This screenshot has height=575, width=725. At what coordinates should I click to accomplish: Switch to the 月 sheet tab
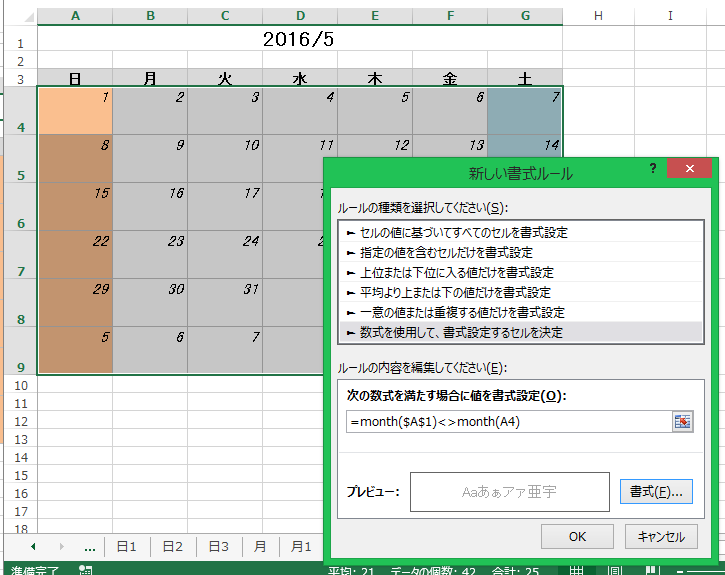click(x=260, y=547)
